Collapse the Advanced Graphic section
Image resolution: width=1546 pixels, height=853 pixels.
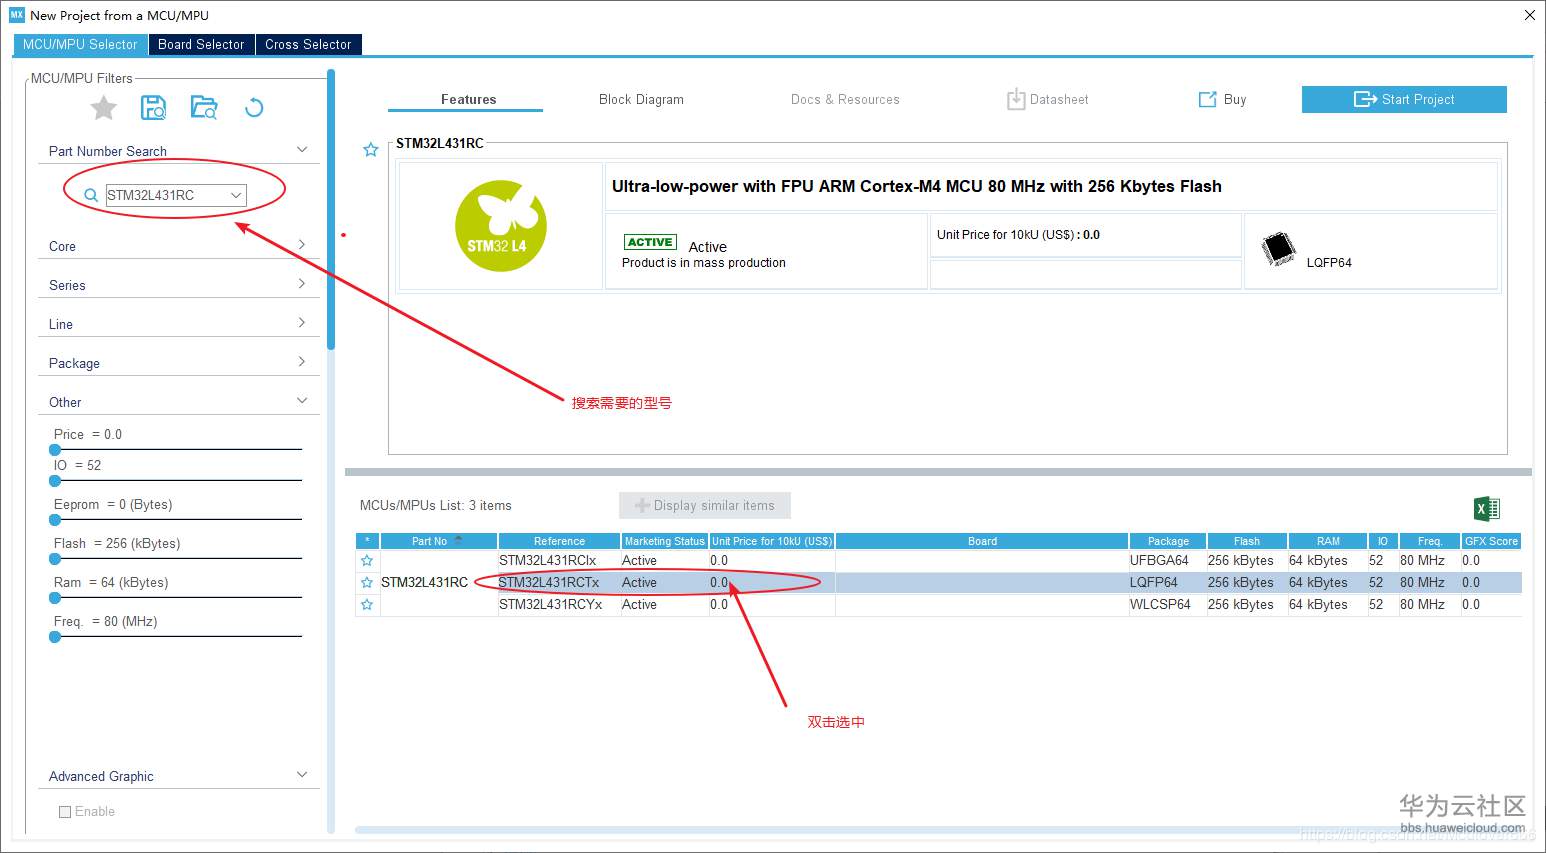(x=302, y=775)
